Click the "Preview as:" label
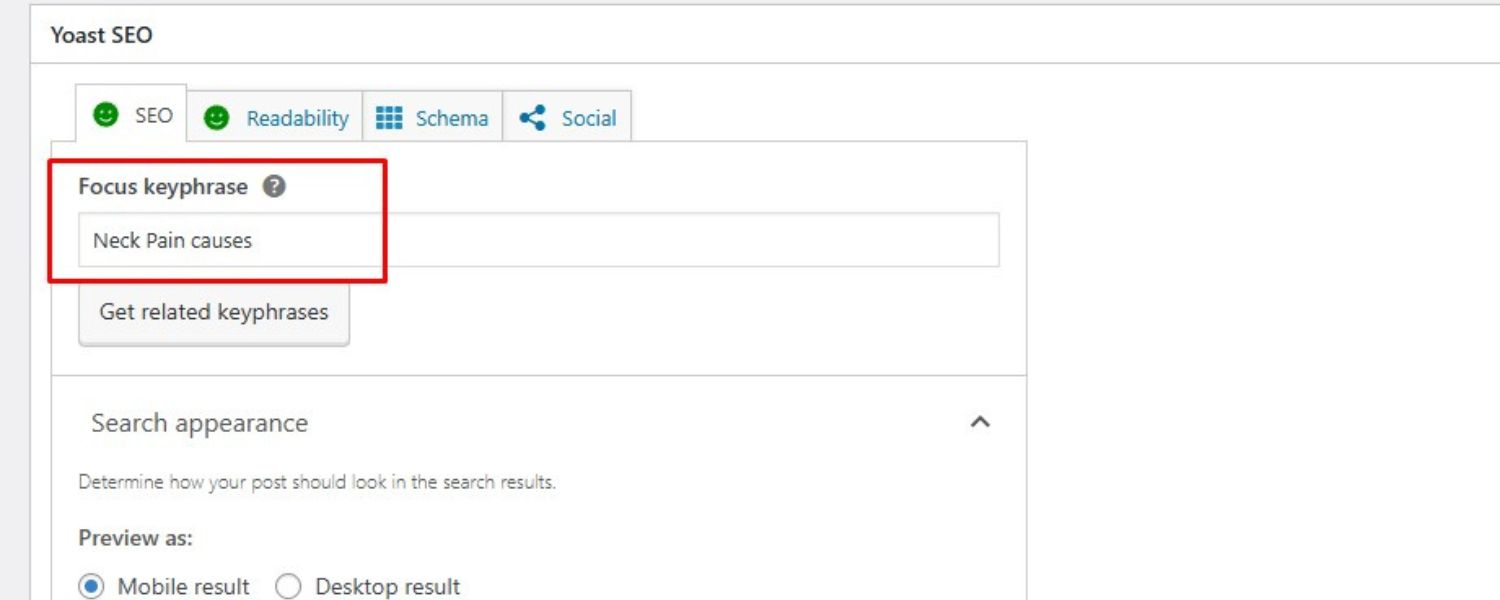 (x=136, y=538)
